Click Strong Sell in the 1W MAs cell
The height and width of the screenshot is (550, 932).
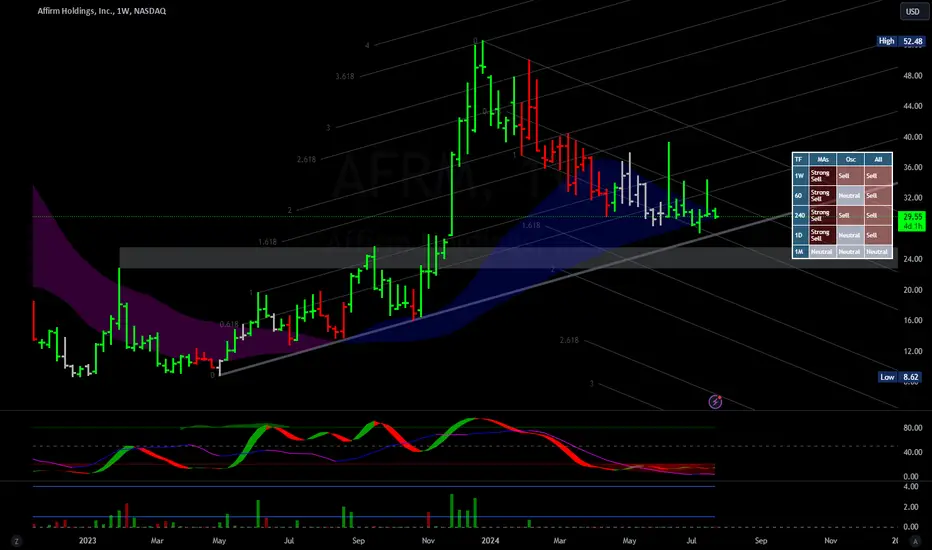[x=823, y=176]
